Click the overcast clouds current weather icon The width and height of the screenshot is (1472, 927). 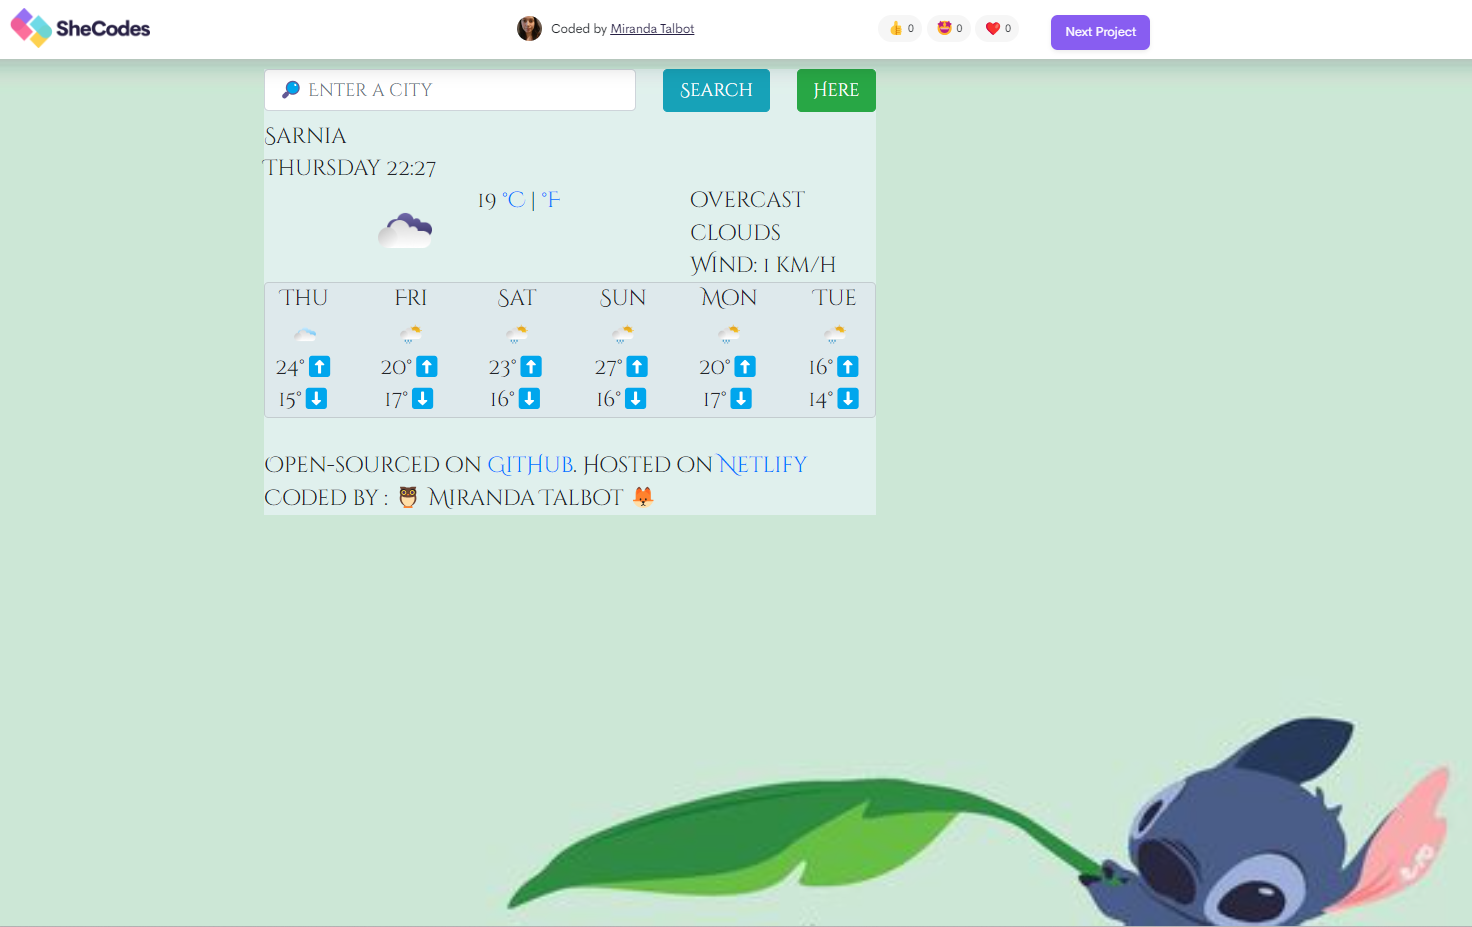[x=405, y=231]
